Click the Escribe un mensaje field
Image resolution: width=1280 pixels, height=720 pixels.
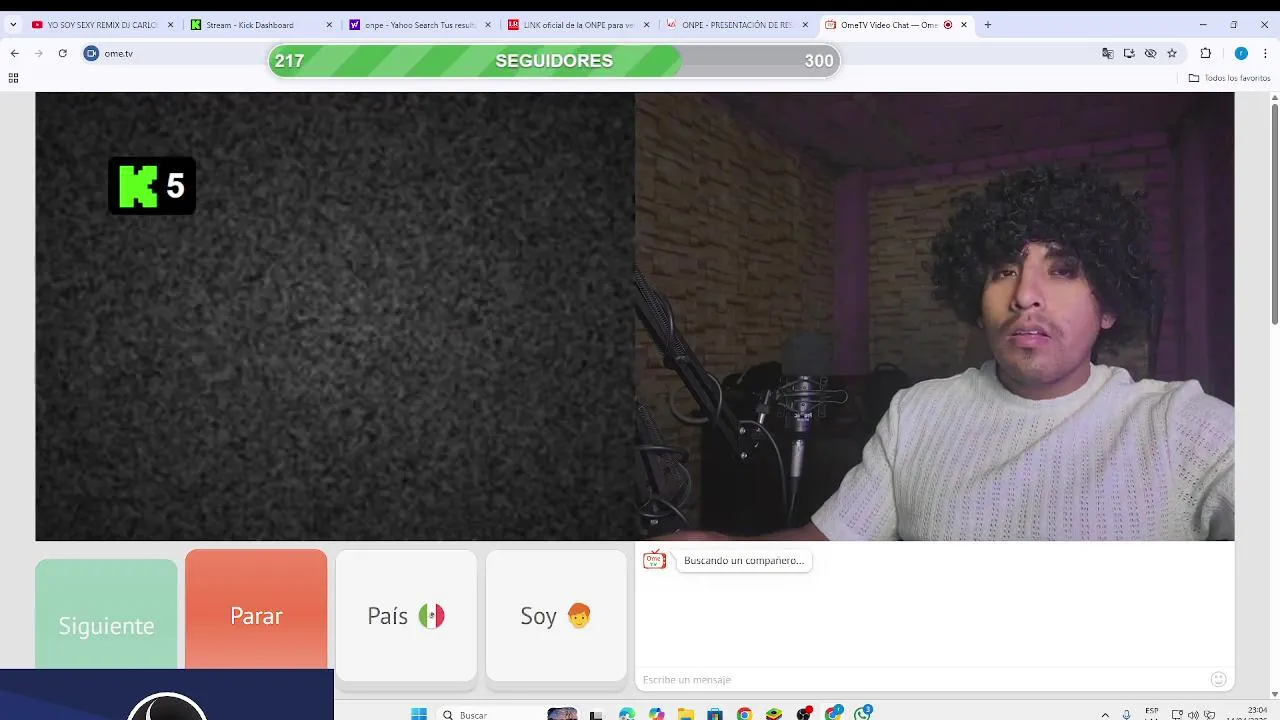coord(920,680)
